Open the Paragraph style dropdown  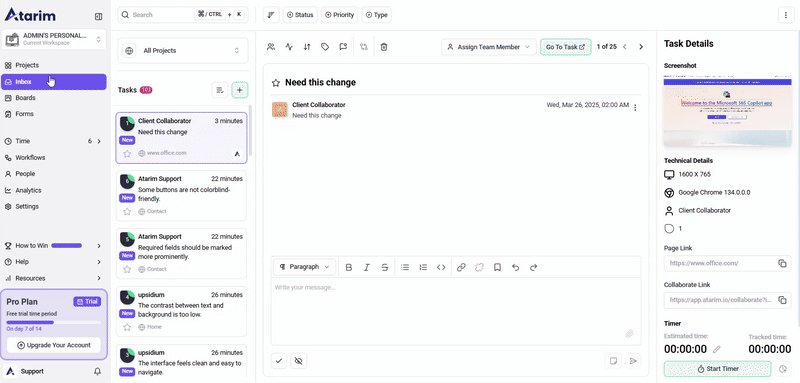[x=305, y=267]
